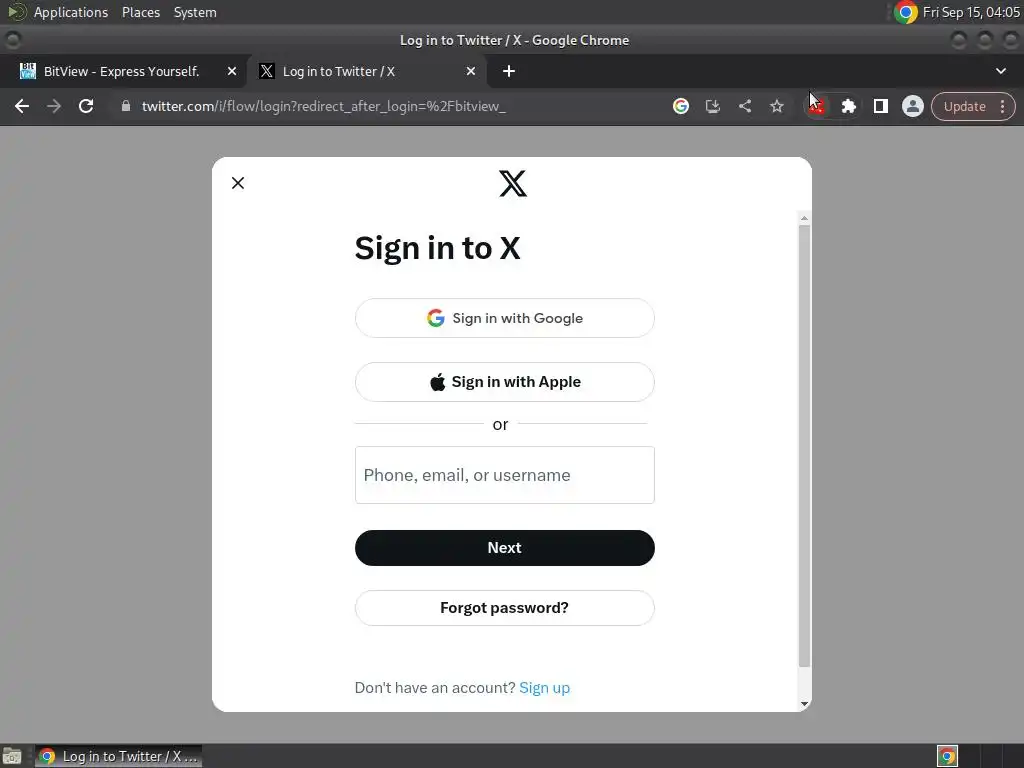Open the Chrome extensions puzzle icon
The height and width of the screenshot is (768, 1024).
tap(848, 106)
